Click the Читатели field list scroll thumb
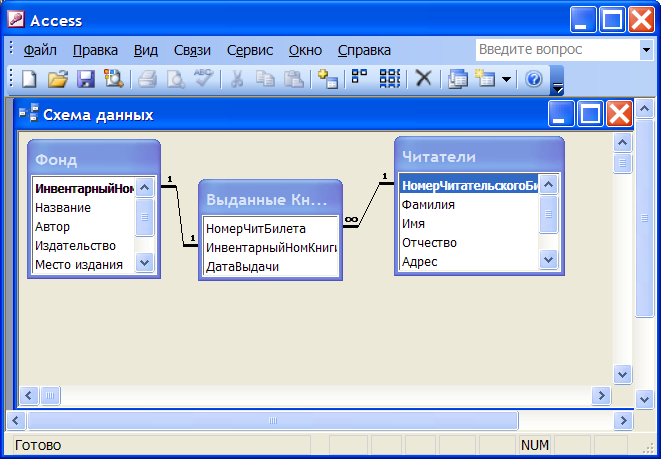Screen dimensions: 661x459 548,214
